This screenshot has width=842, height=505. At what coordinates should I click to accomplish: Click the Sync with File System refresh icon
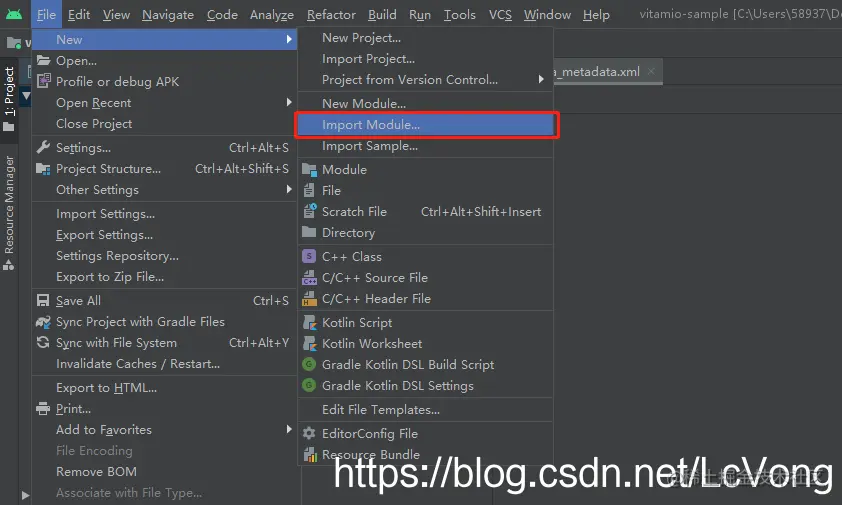pyautogui.click(x=43, y=342)
